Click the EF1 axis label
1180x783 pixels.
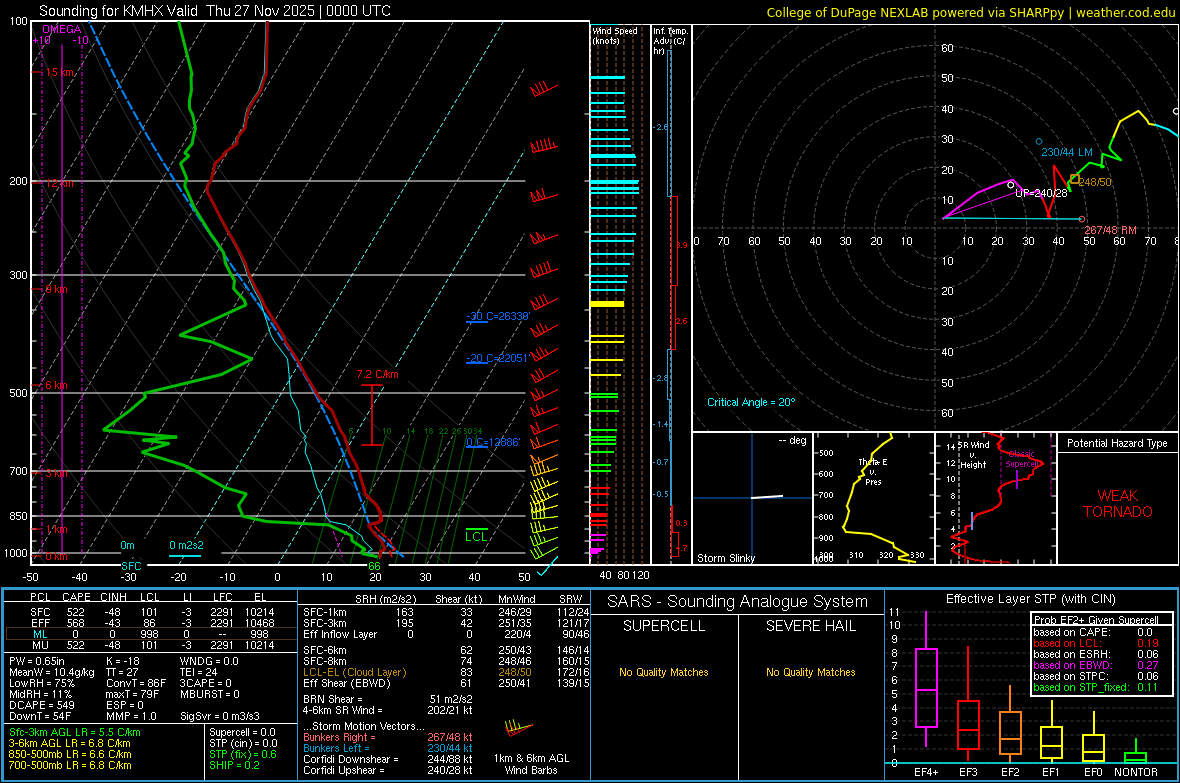click(x=1051, y=772)
